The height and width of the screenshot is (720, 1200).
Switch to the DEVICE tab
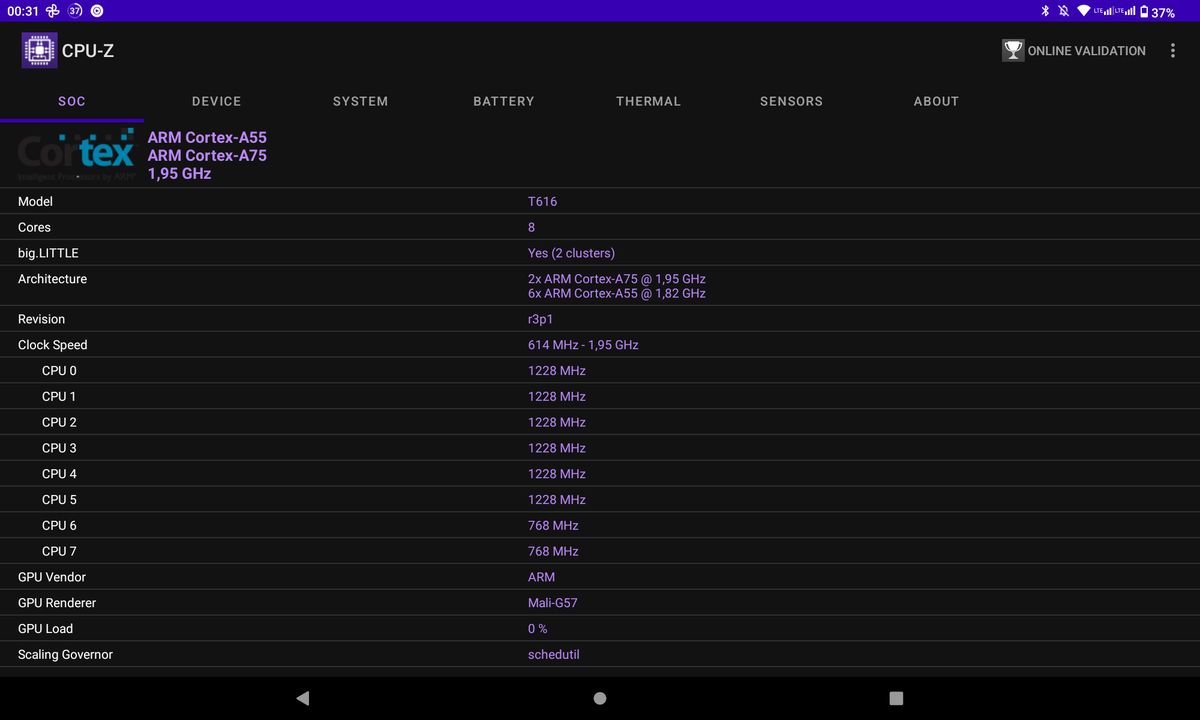[x=216, y=101]
